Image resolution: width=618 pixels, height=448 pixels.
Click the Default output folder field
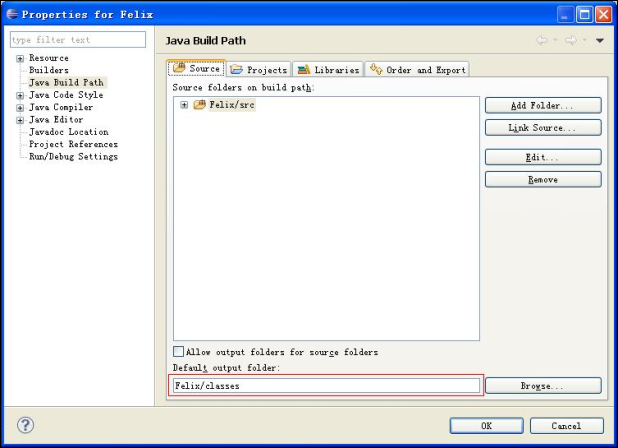pyautogui.click(x=326, y=386)
